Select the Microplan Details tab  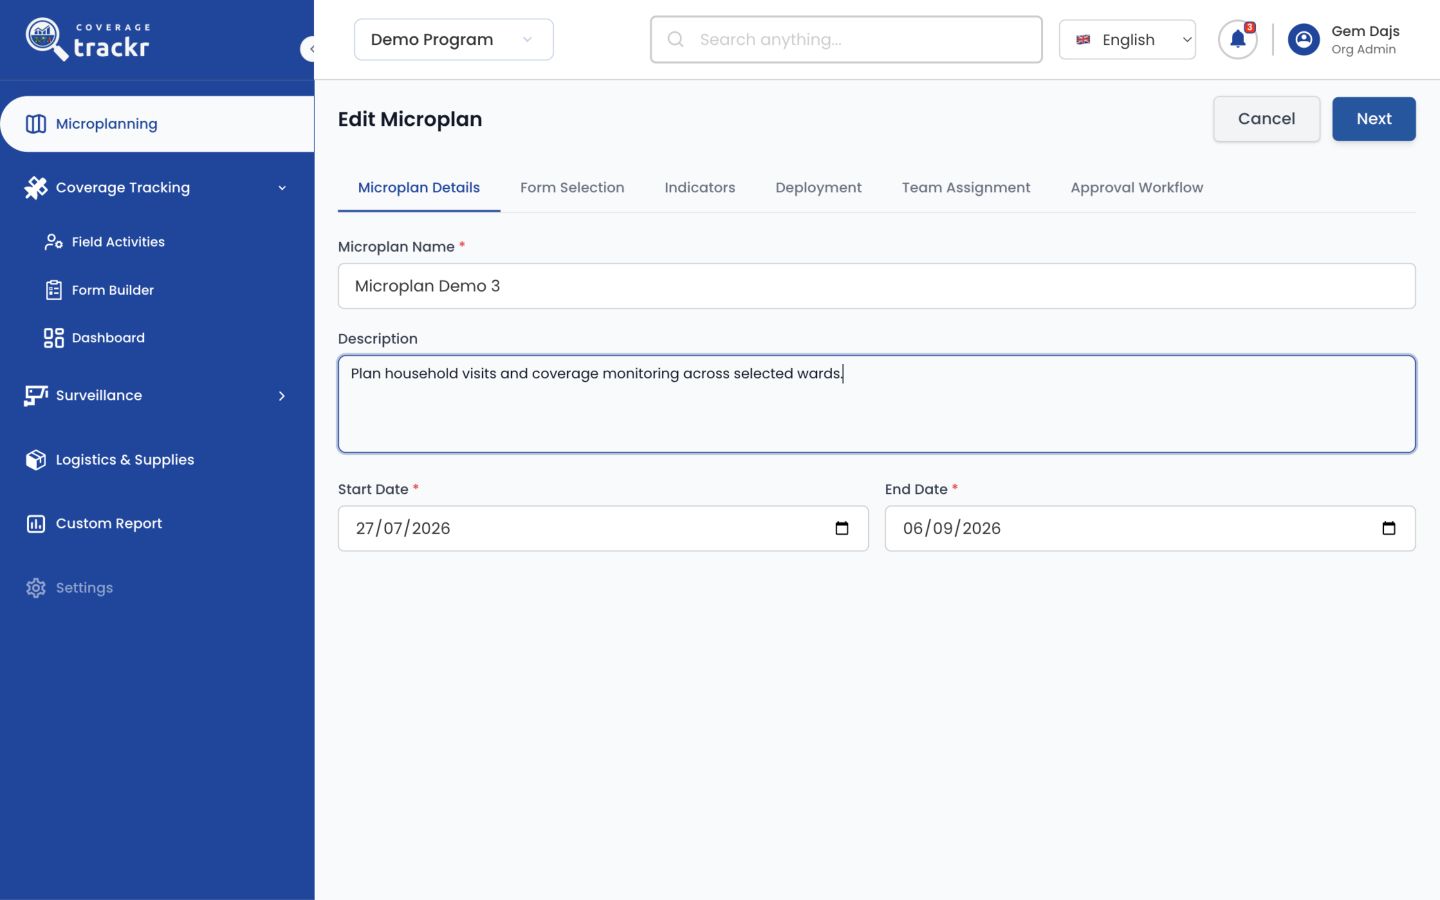pyautogui.click(x=419, y=188)
